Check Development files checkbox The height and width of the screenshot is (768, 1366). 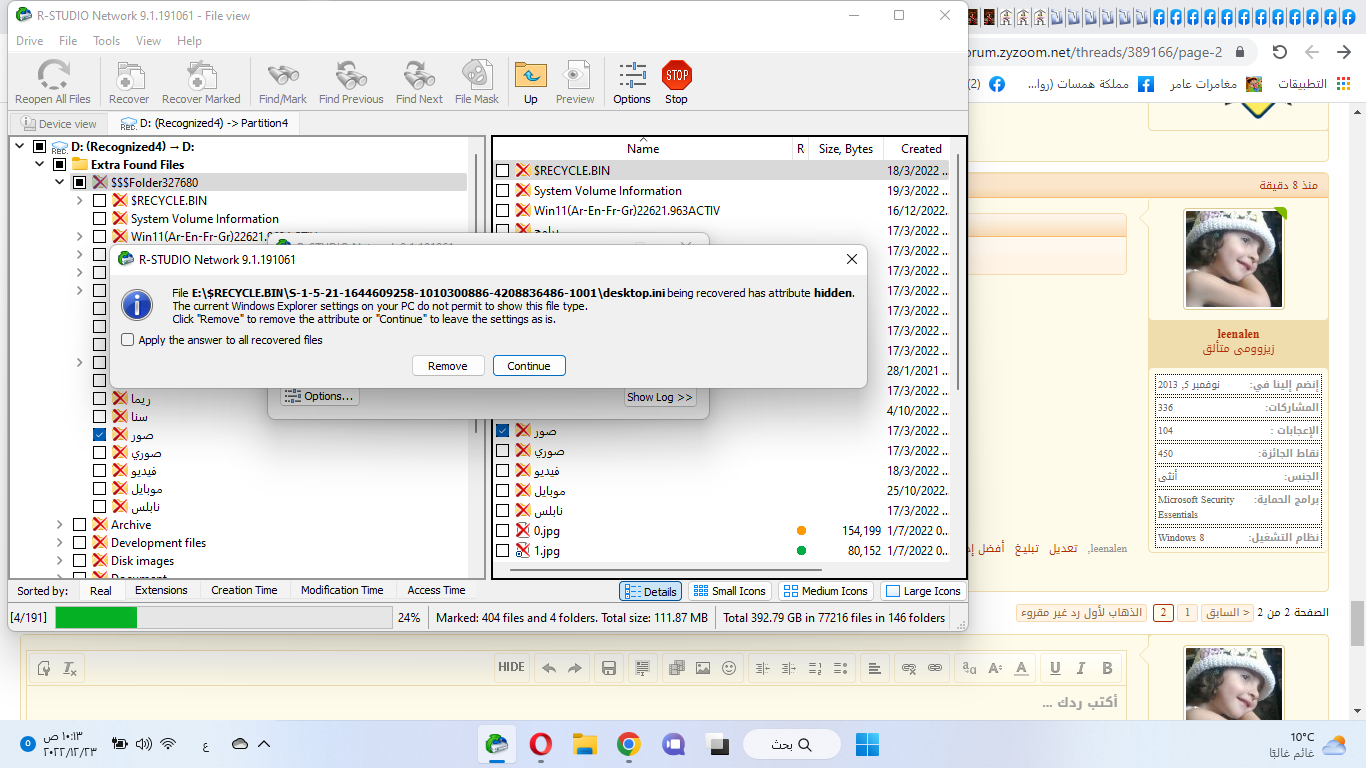click(79, 543)
